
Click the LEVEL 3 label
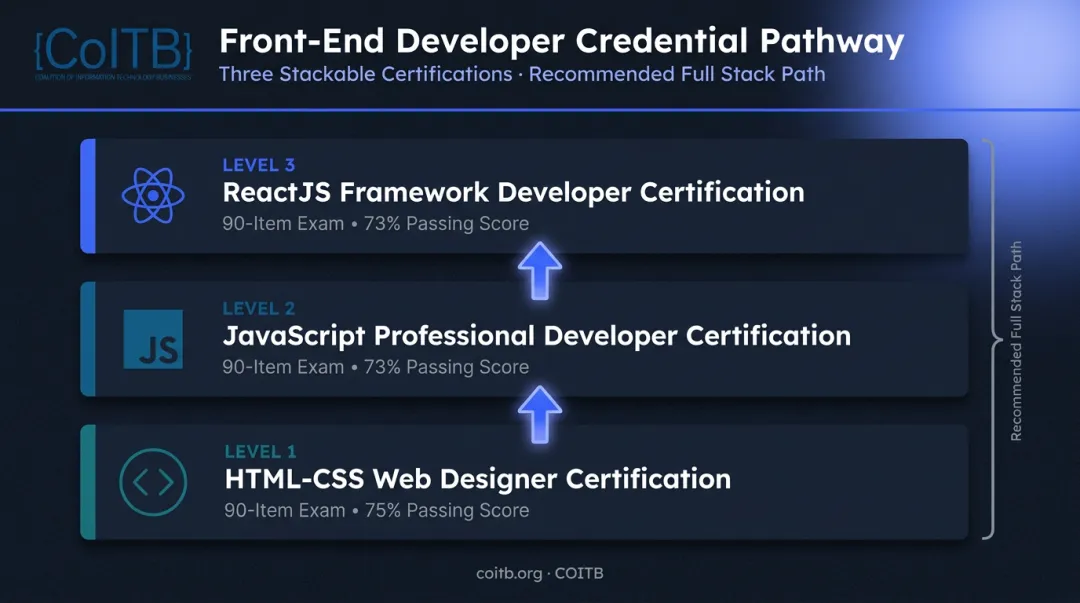[x=258, y=165]
